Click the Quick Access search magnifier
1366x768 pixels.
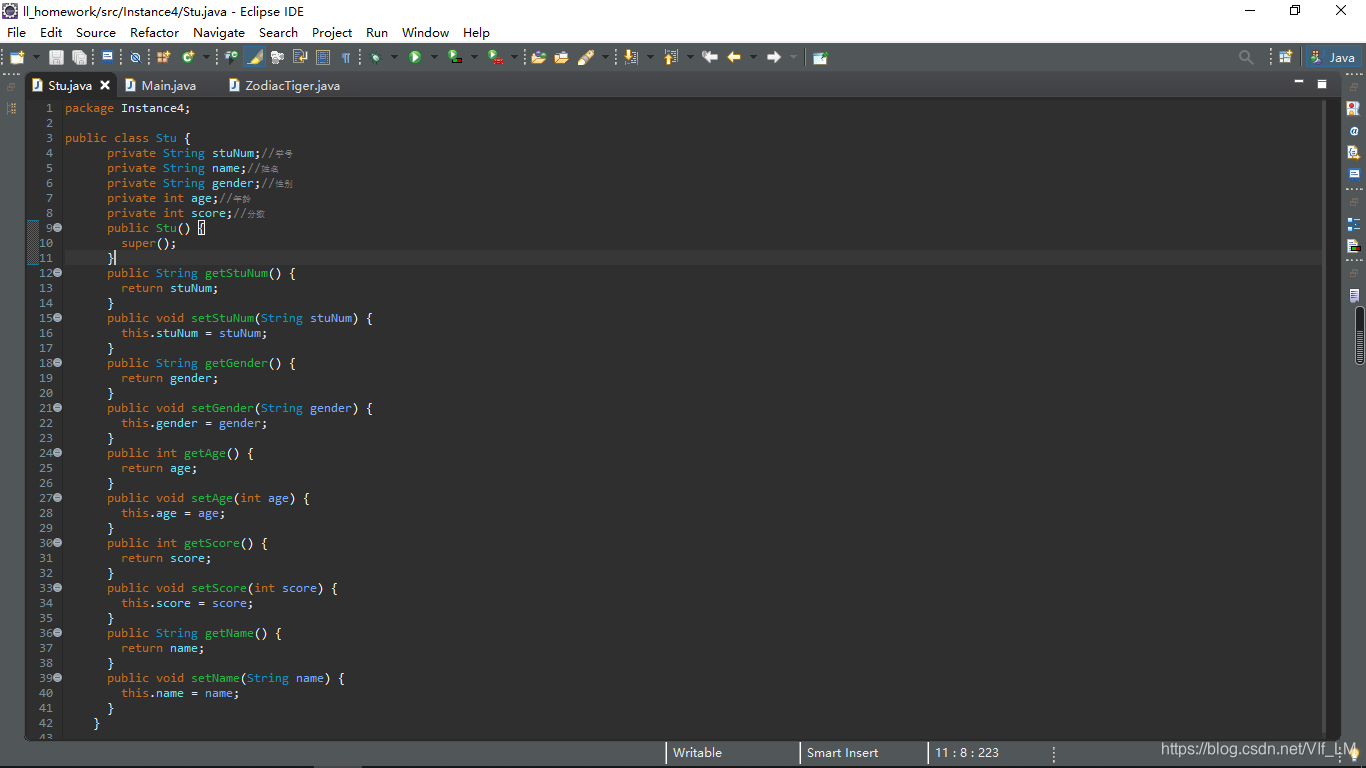tap(1246, 57)
